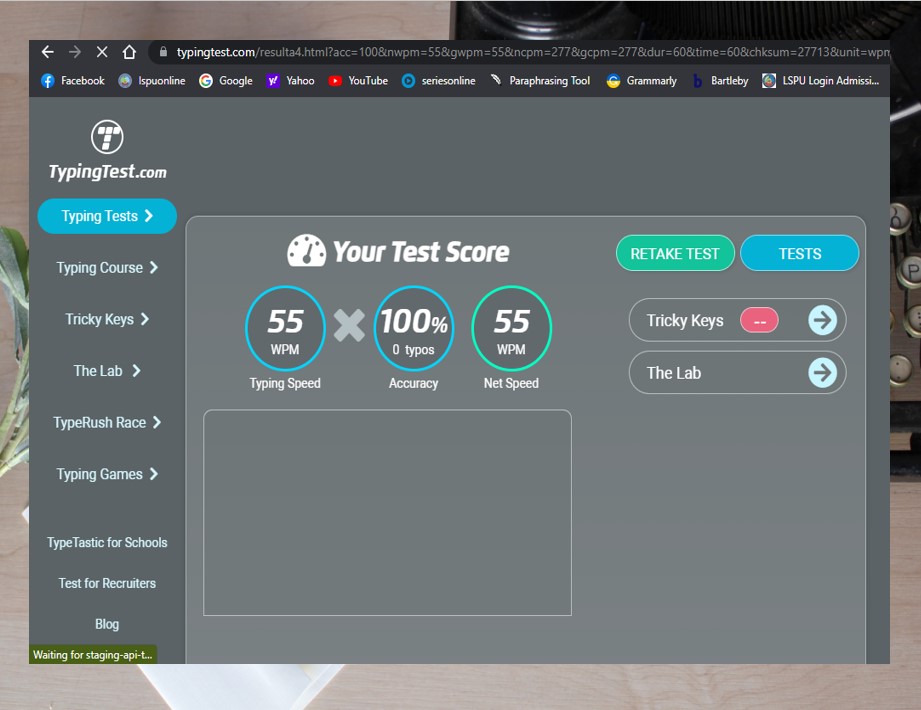Click the Net Speed label
Viewport: 921px width, 710px height.
tap(511, 383)
